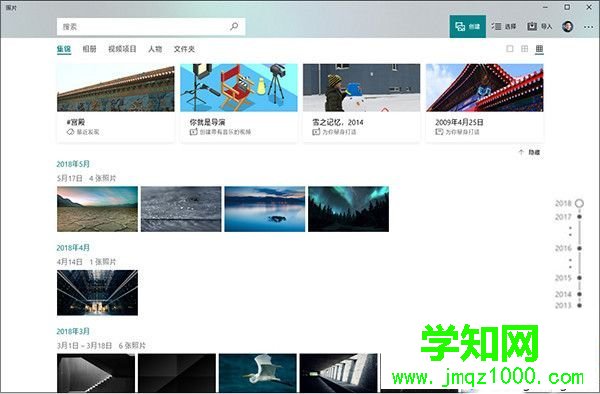This screenshot has width=600, height=394.
Task: Click the 3月1日–3月18日 6张照片 label
Action: coord(101,346)
